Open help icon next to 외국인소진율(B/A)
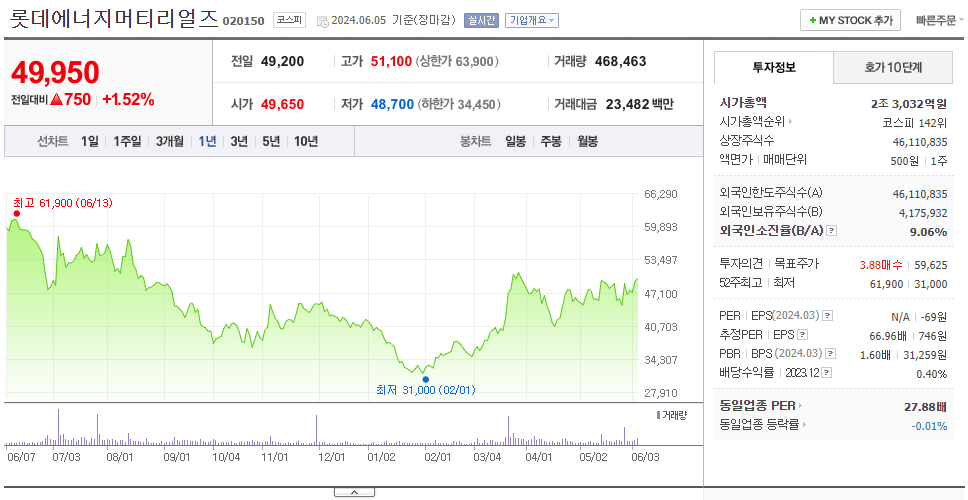Viewport: 968px width, 500px height. click(x=832, y=231)
